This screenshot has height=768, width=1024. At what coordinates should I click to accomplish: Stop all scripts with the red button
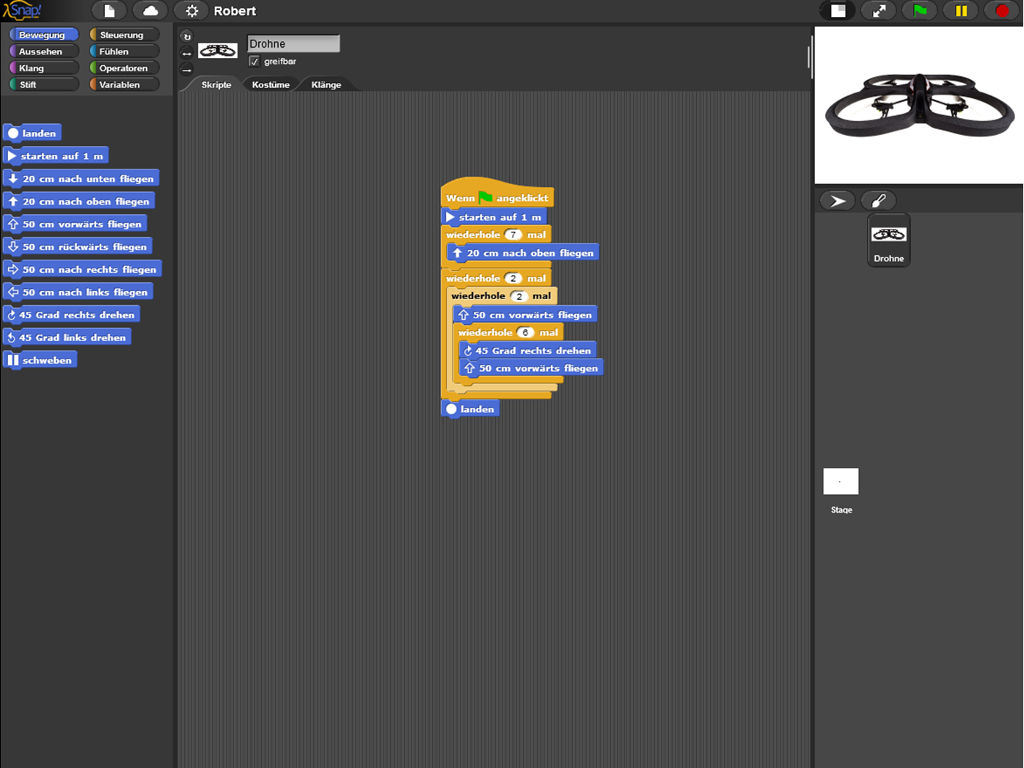pyautogui.click(x=1002, y=11)
